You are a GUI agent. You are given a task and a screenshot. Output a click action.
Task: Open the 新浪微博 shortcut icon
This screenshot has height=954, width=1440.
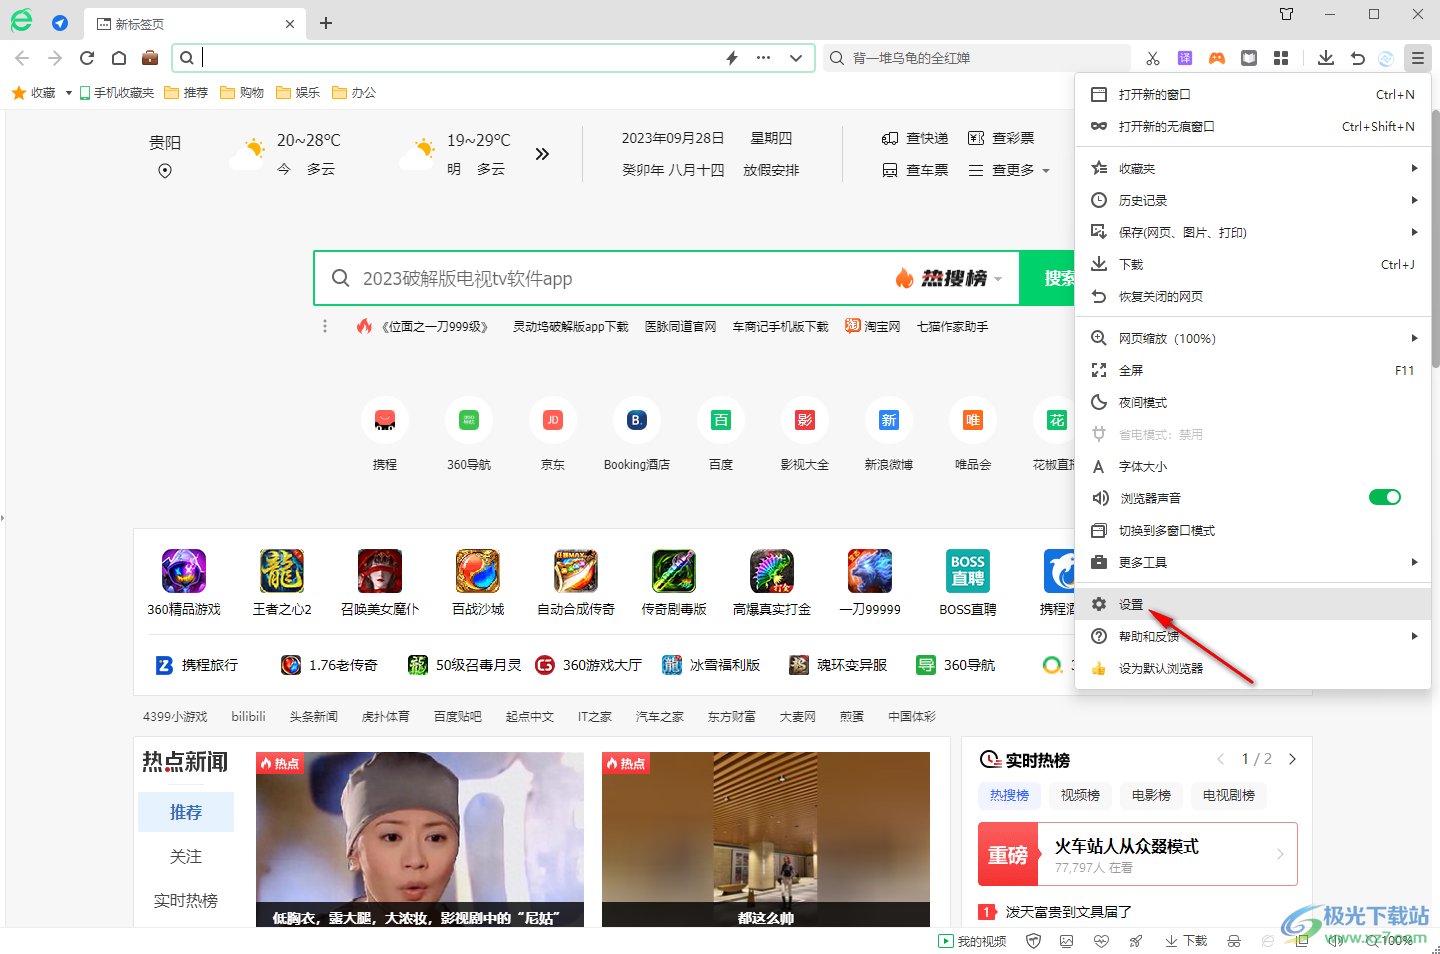coord(889,420)
